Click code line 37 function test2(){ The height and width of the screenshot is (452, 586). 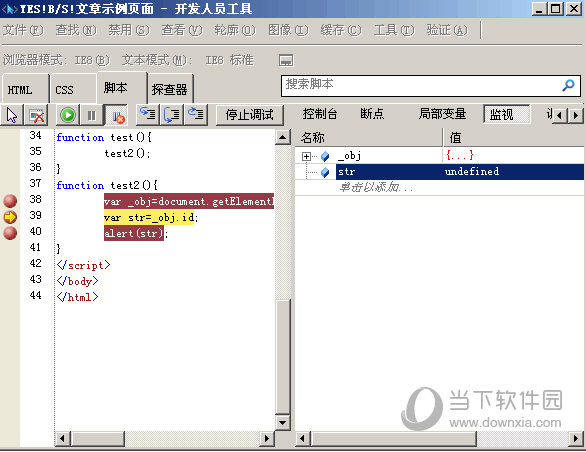[107, 185]
